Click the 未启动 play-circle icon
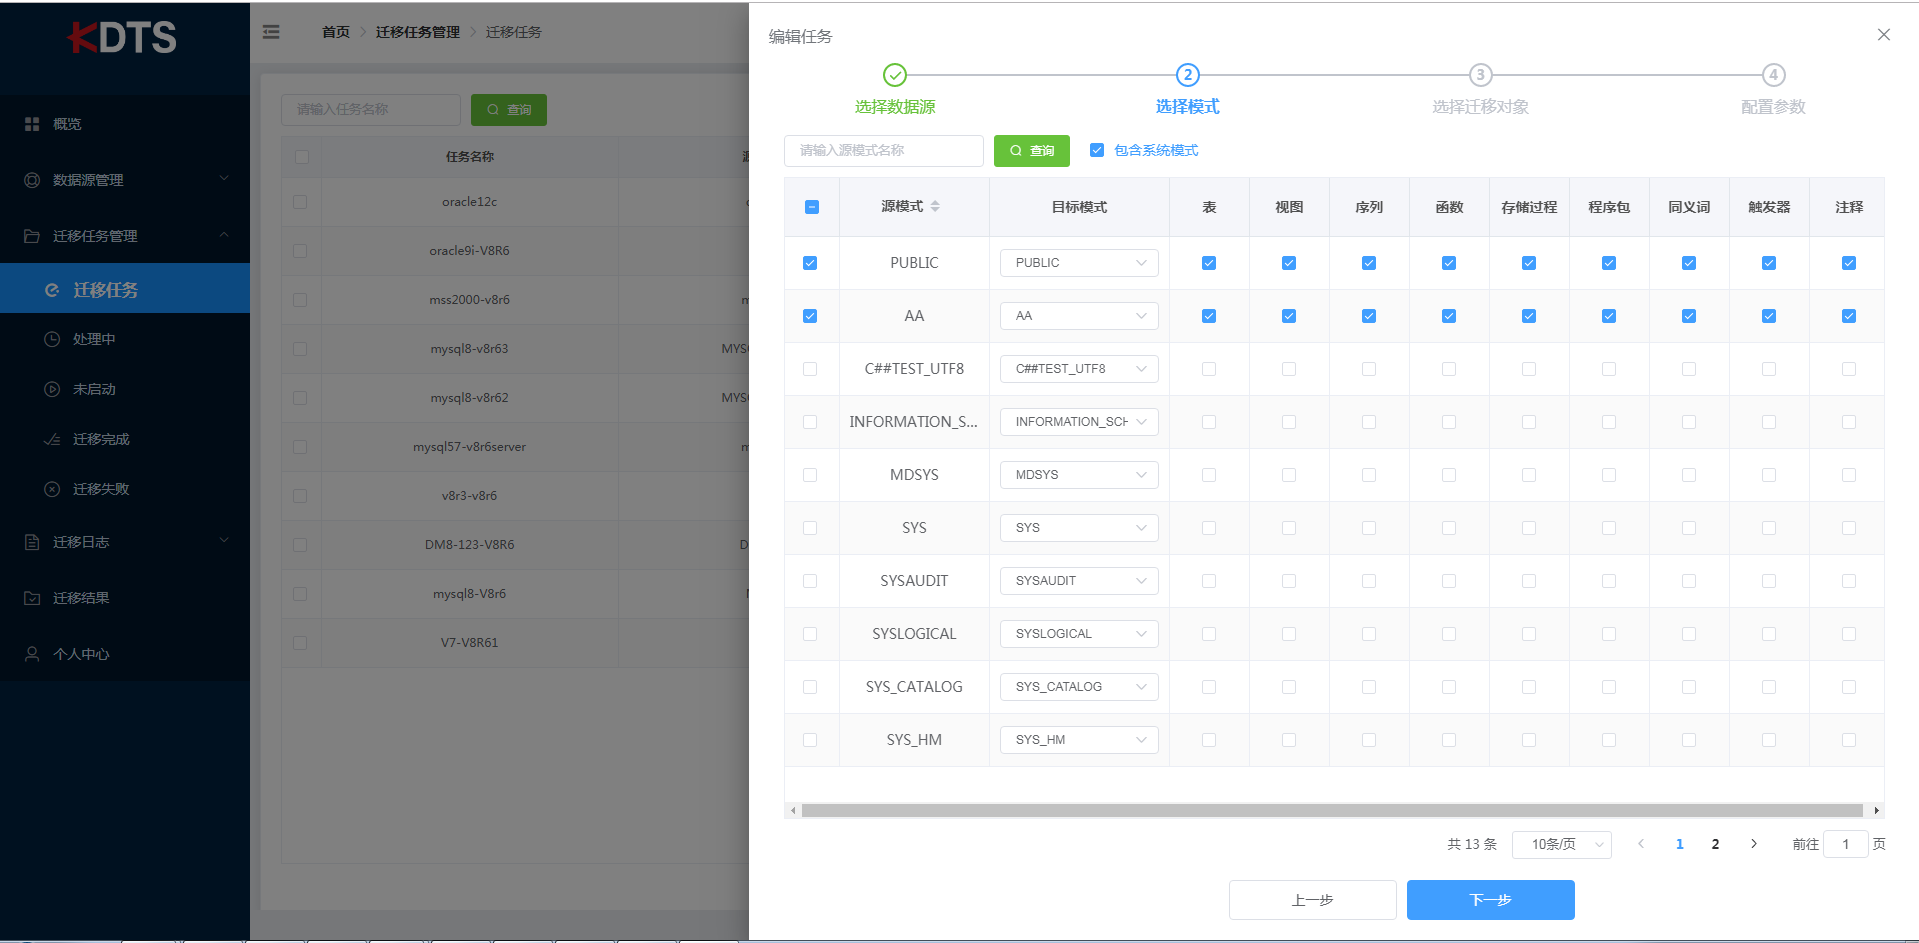 pos(52,389)
